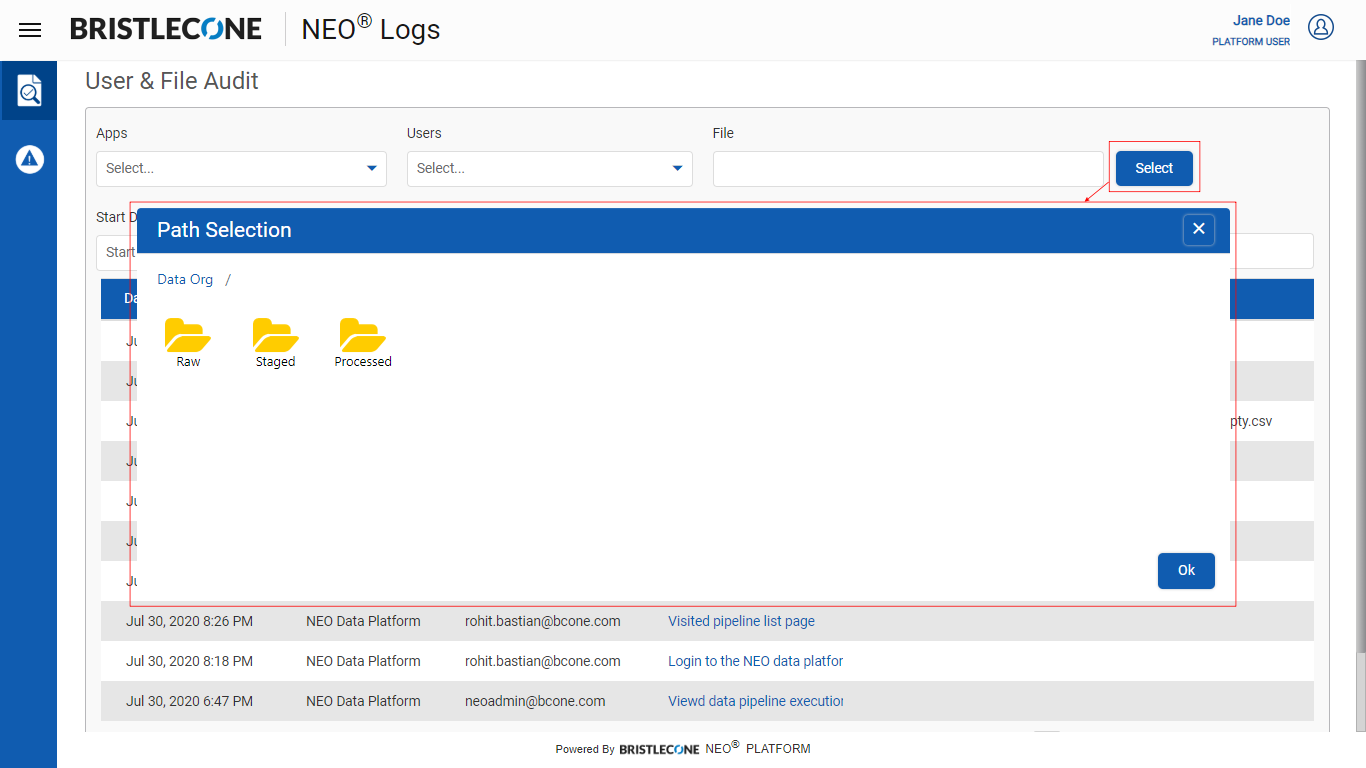The width and height of the screenshot is (1366, 768).
Task: Open the Viewd data pipeline execution link
Action: [755, 701]
